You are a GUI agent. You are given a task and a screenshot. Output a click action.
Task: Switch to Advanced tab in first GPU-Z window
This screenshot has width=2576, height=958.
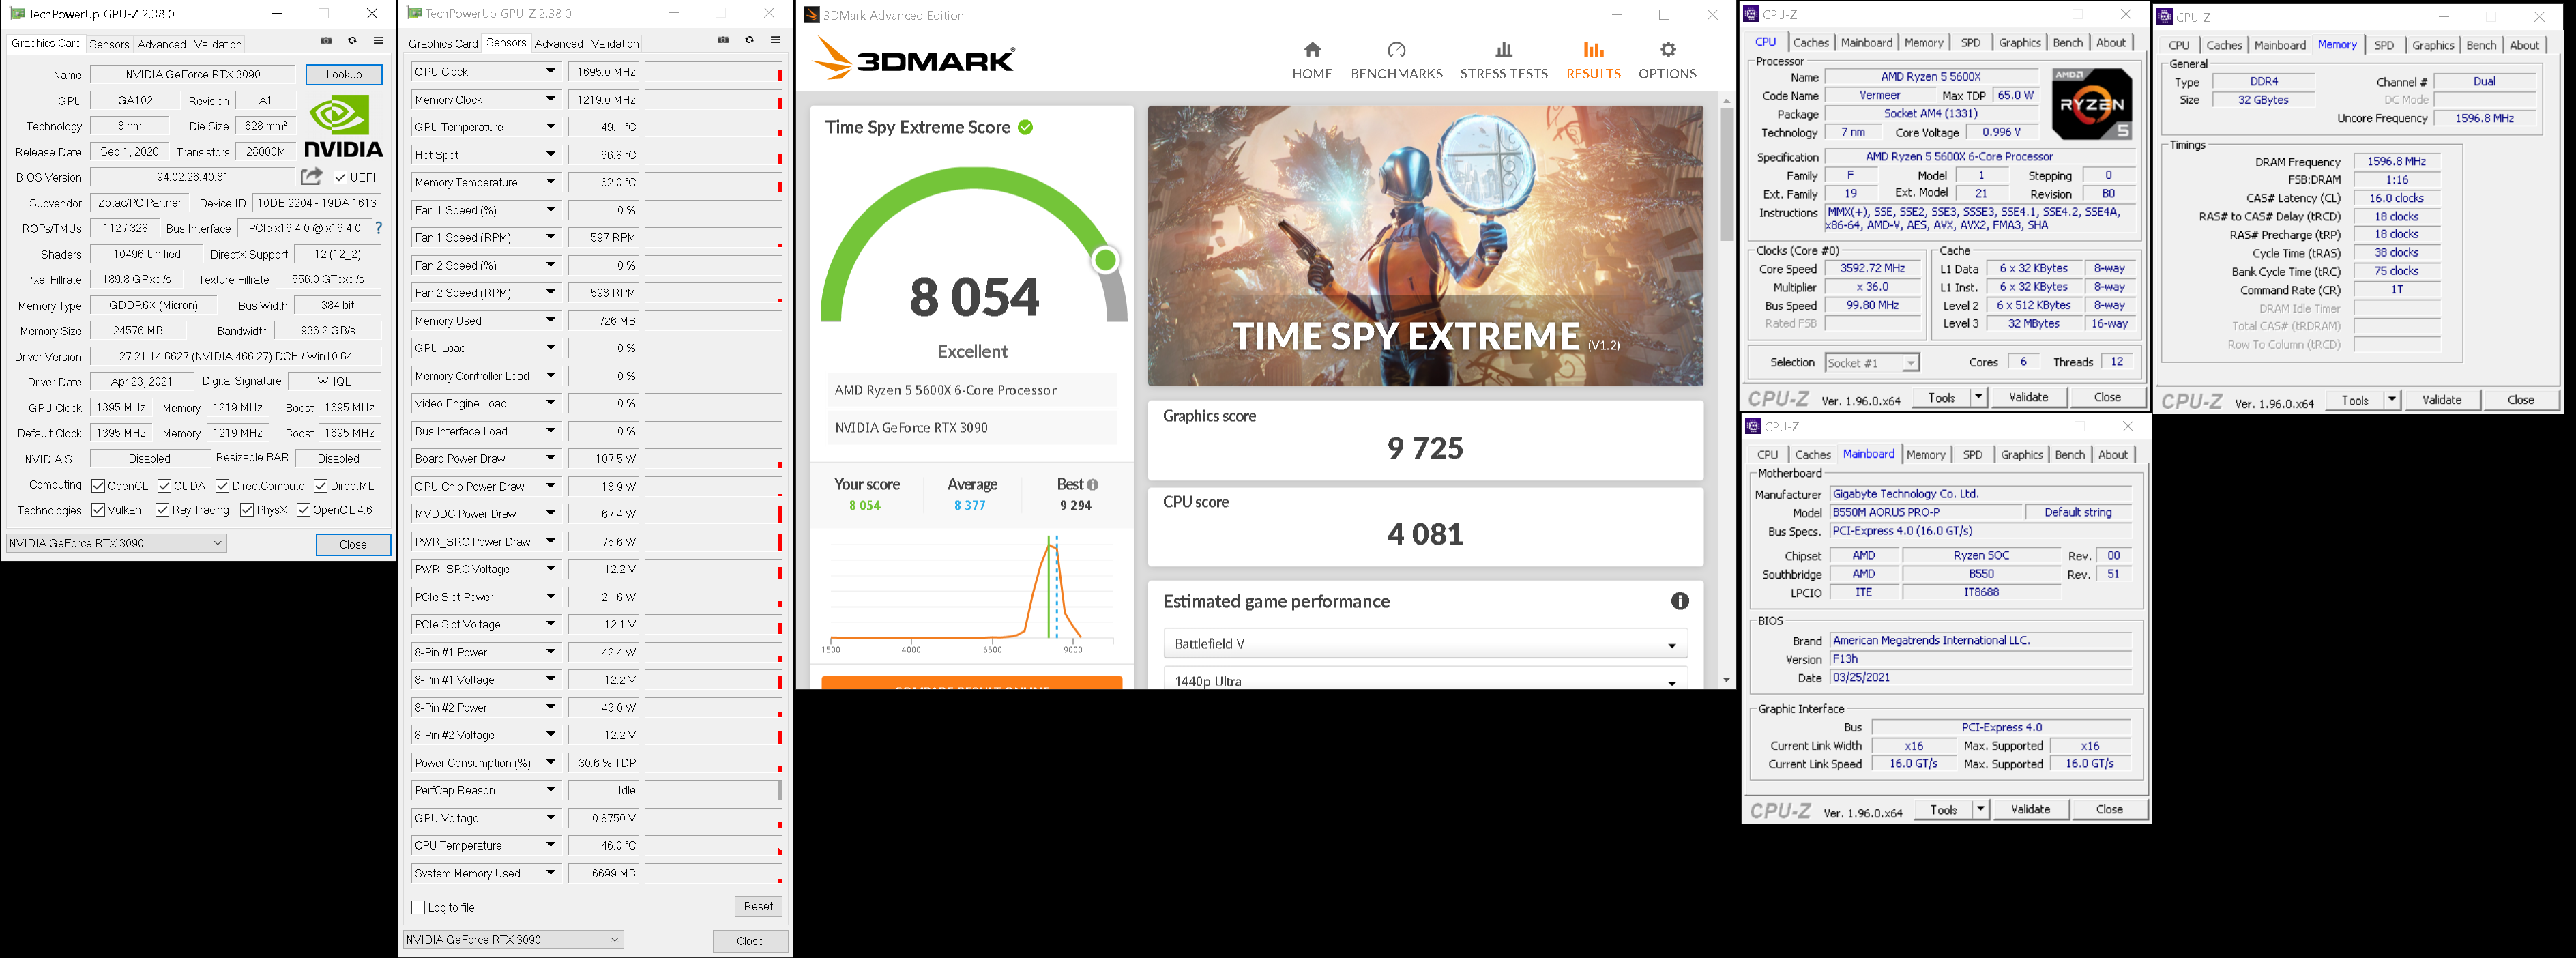[162, 44]
